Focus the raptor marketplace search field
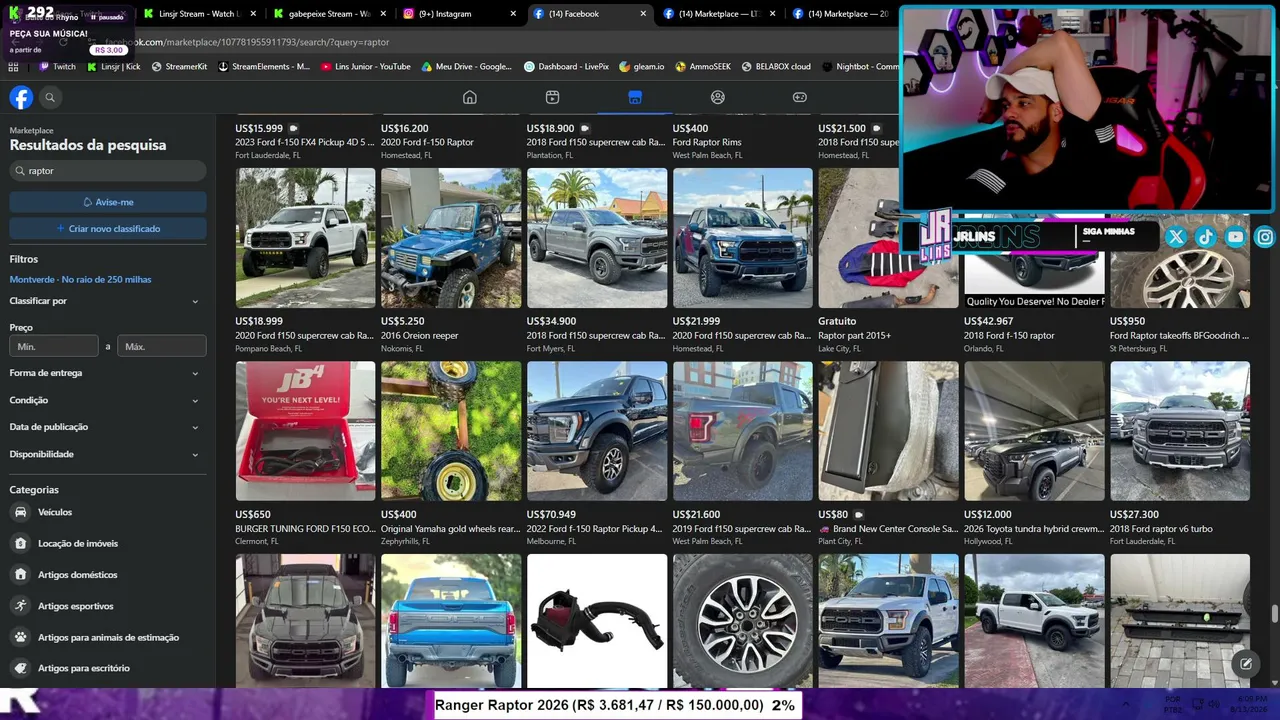This screenshot has height=720, width=1280. 108,171
